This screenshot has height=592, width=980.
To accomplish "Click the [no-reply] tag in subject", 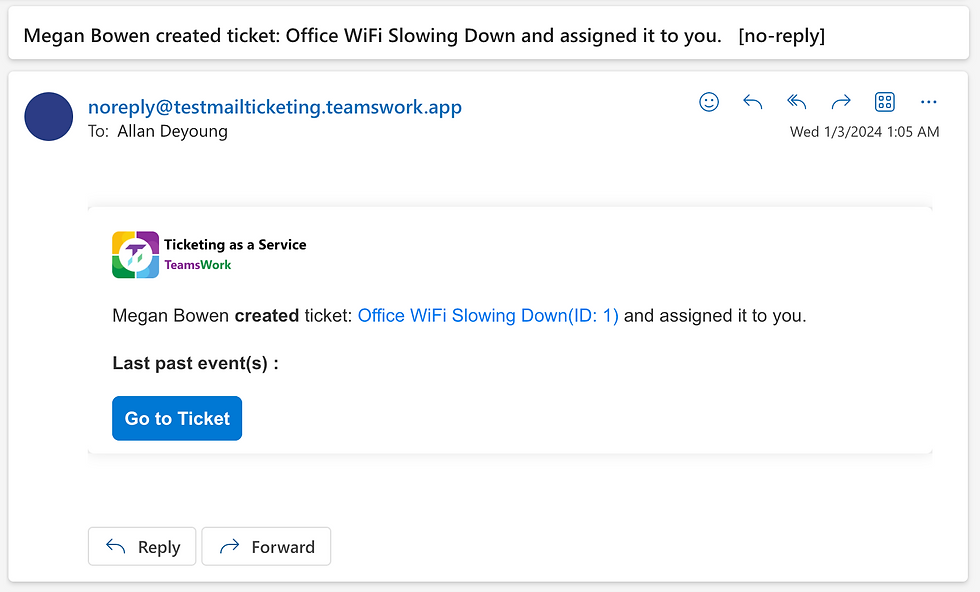I will pos(781,36).
